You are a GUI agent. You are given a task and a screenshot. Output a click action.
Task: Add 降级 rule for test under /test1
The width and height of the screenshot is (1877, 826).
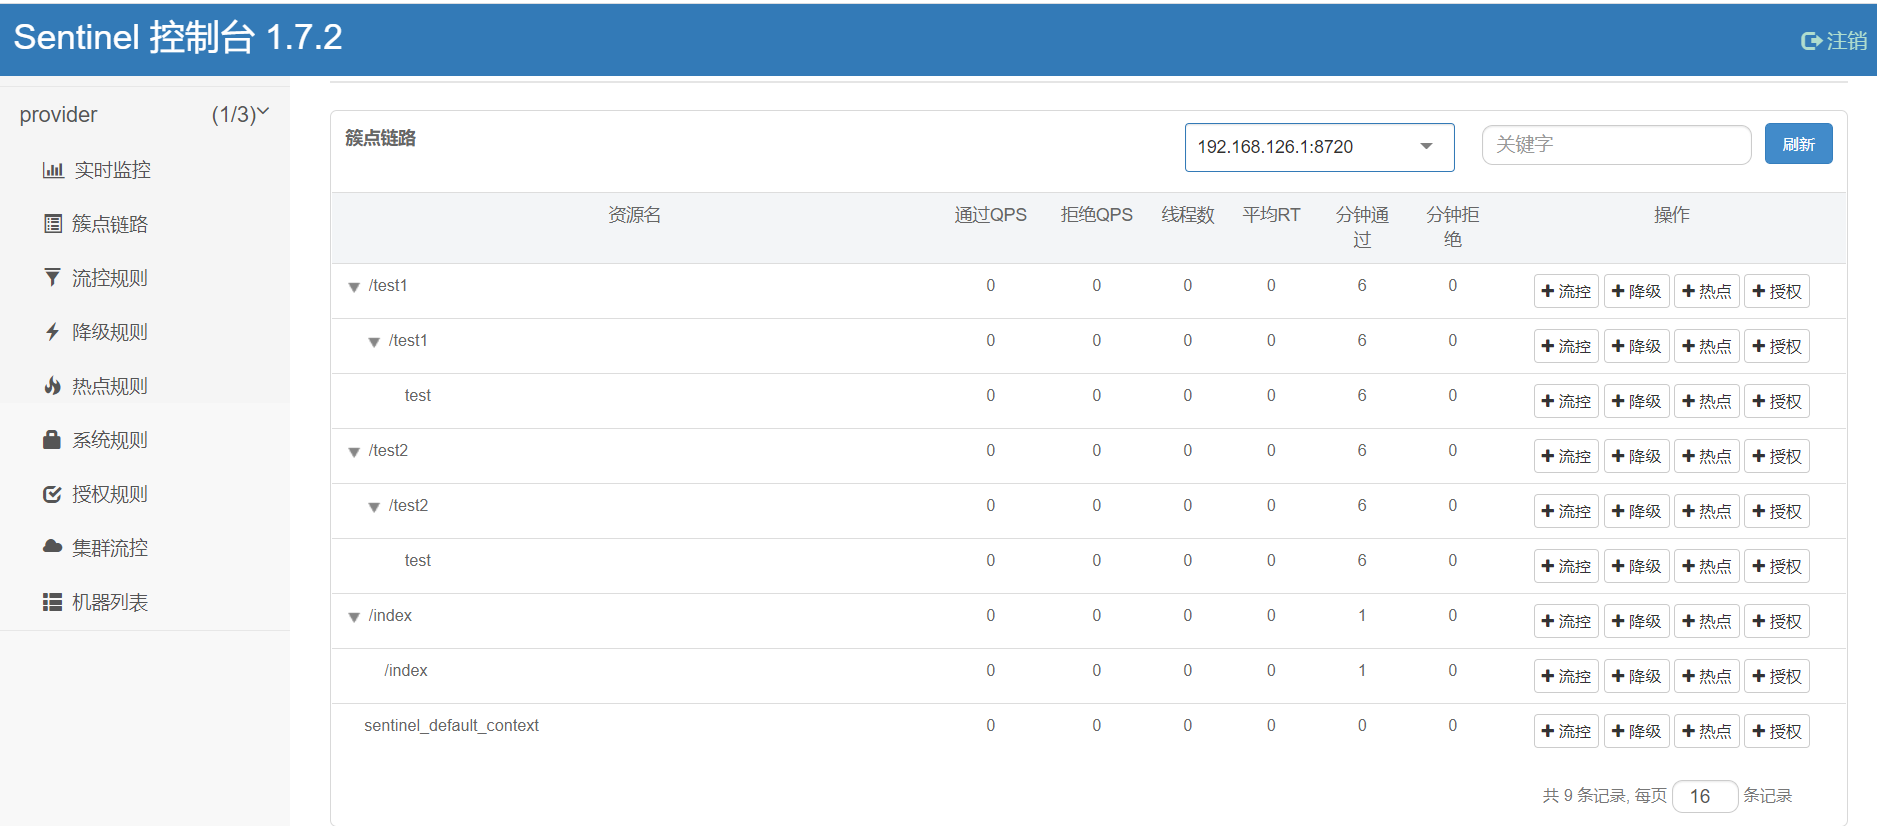1636,401
